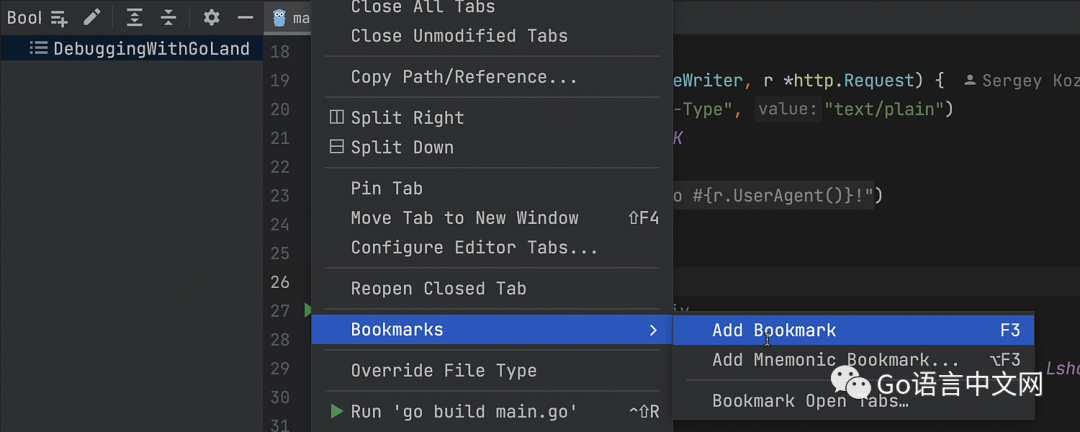The height and width of the screenshot is (432, 1080).
Task: Click Pin Tab menu entry
Action: [x=386, y=188]
